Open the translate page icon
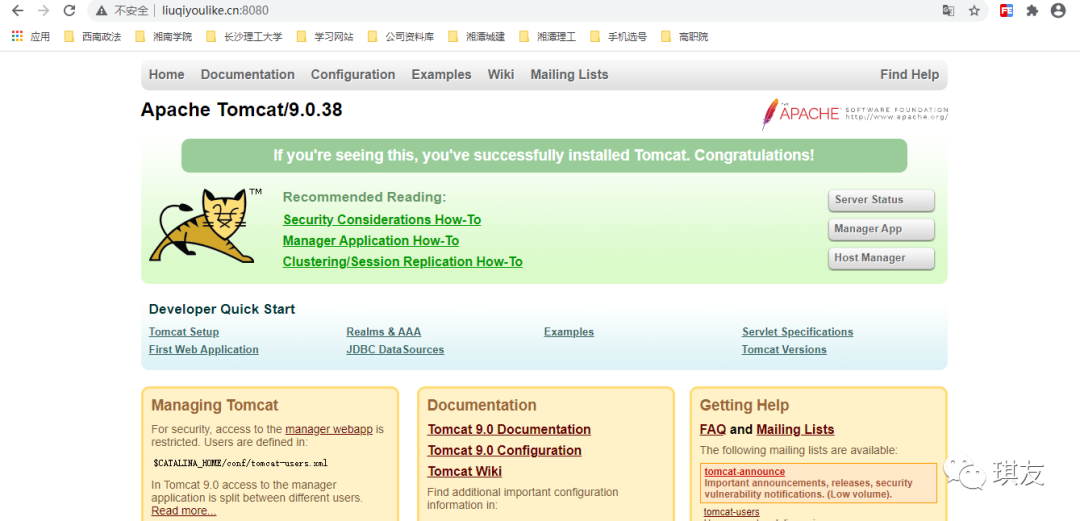 tap(948, 10)
